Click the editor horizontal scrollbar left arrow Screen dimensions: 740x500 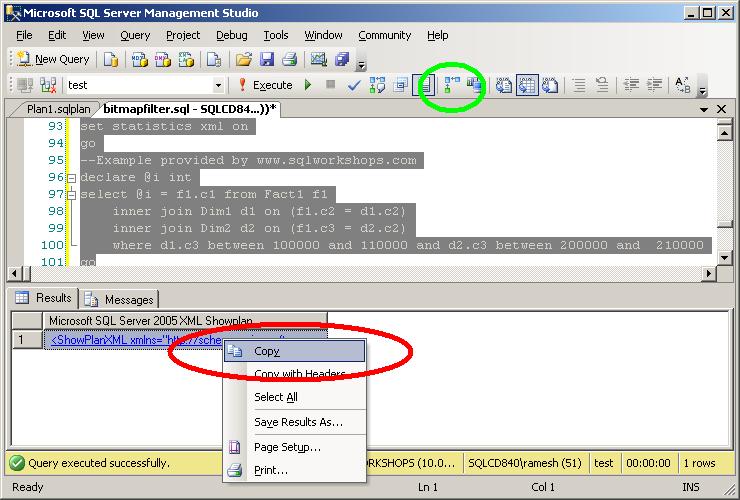point(14,273)
